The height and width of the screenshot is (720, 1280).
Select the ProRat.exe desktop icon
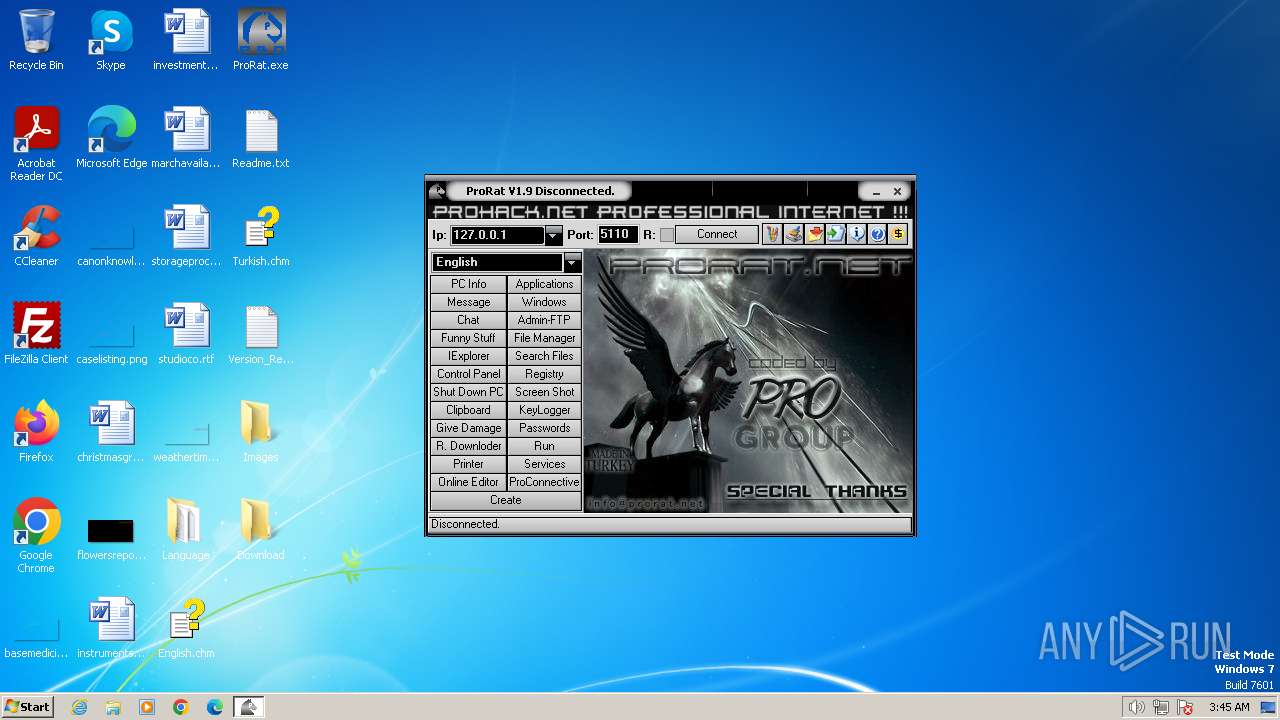[x=261, y=40]
